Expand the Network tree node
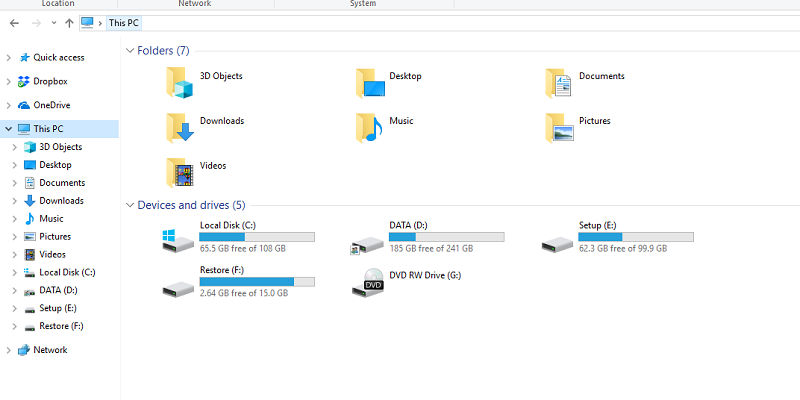The width and height of the screenshot is (800, 400). (9, 350)
